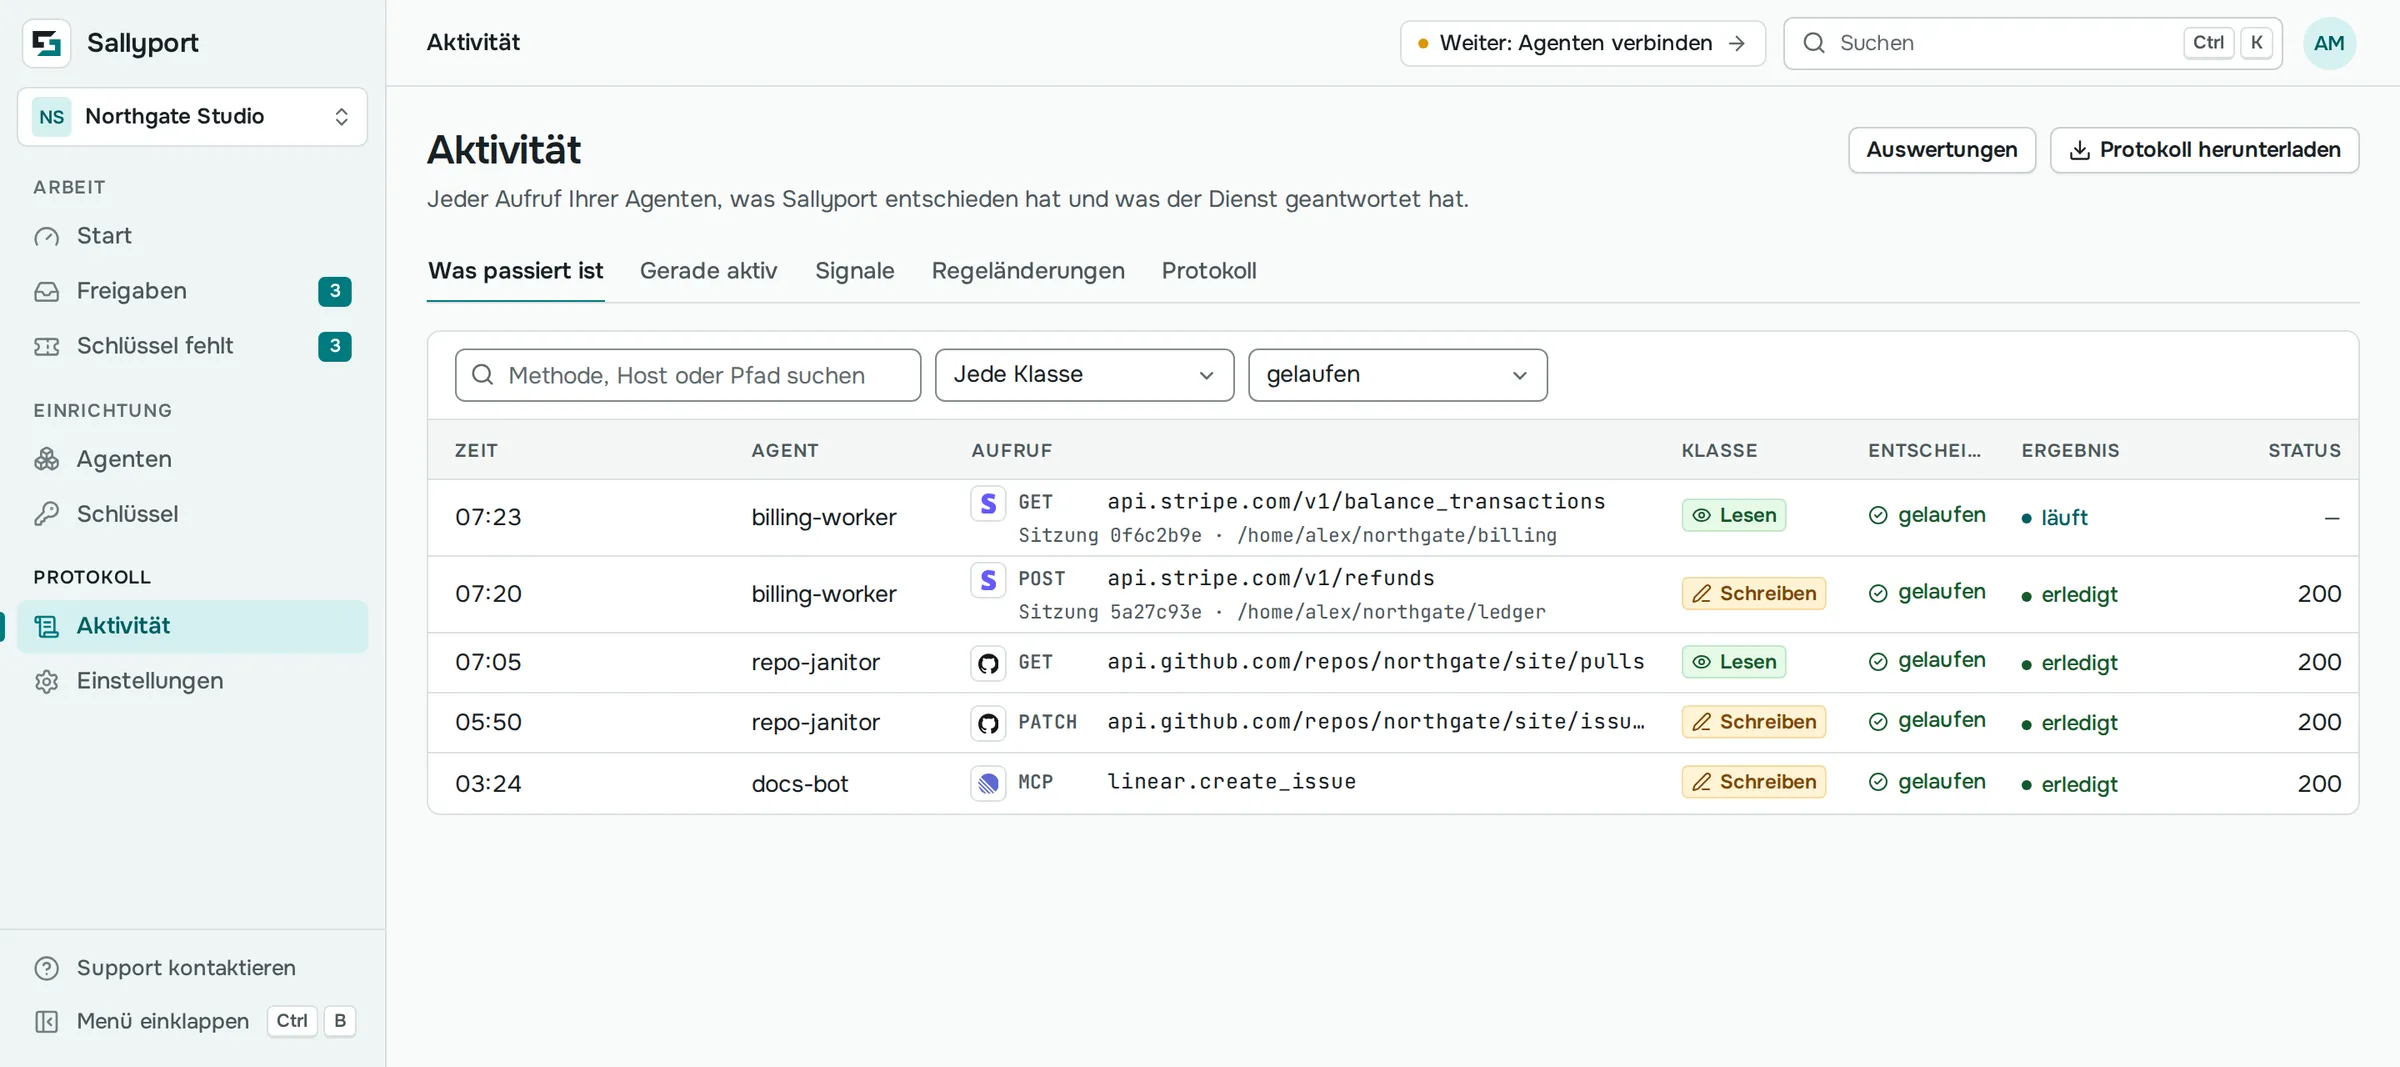2400x1067 pixels.
Task: Switch to Regeländerungen tab
Action: click(1028, 271)
